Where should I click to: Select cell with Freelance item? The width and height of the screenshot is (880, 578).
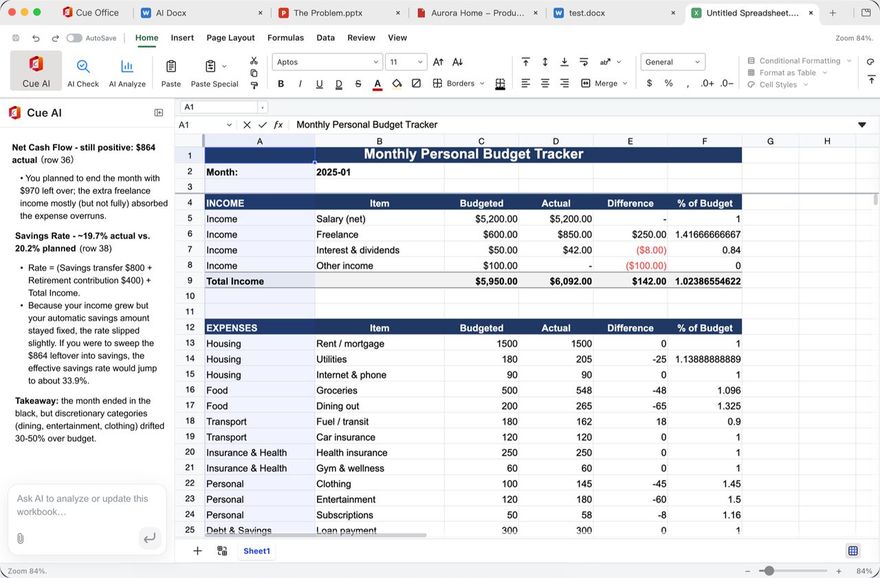click(379, 235)
